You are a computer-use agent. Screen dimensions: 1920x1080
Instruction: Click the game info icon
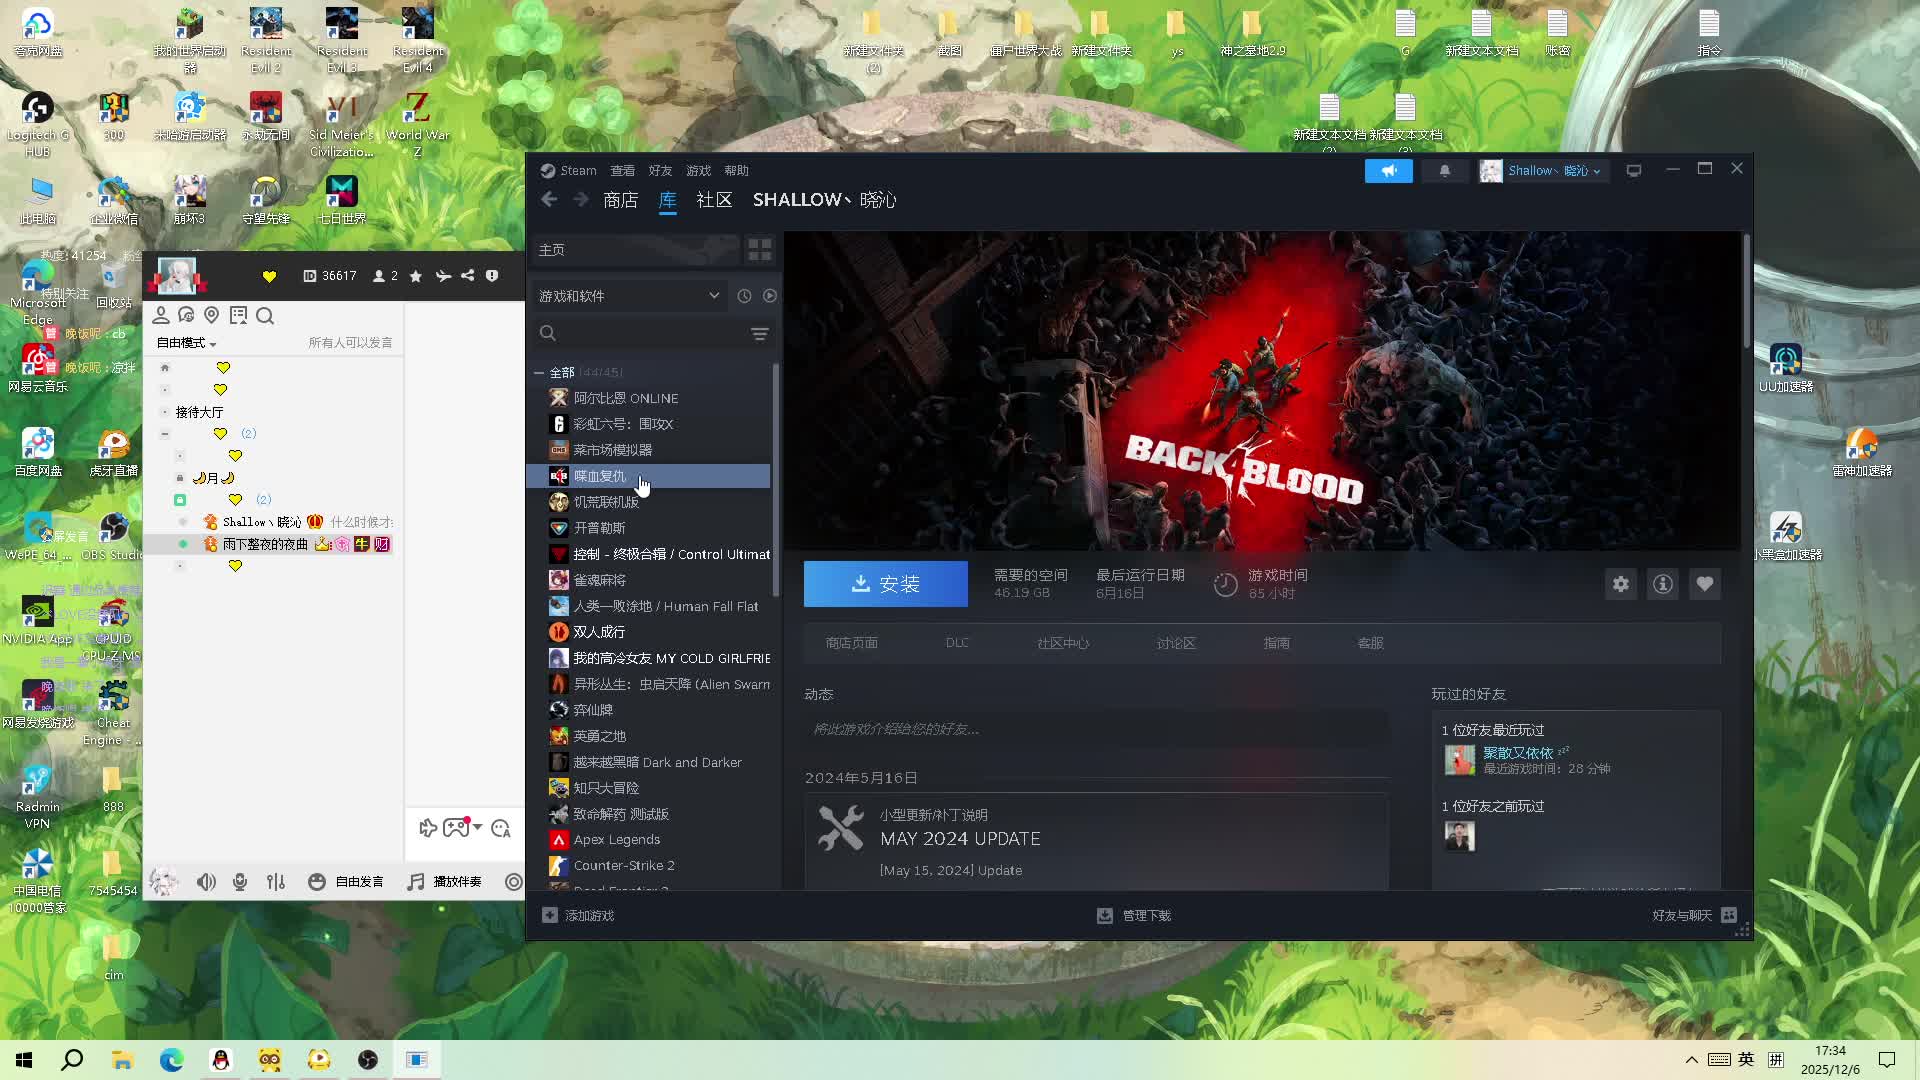point(1662,584)
